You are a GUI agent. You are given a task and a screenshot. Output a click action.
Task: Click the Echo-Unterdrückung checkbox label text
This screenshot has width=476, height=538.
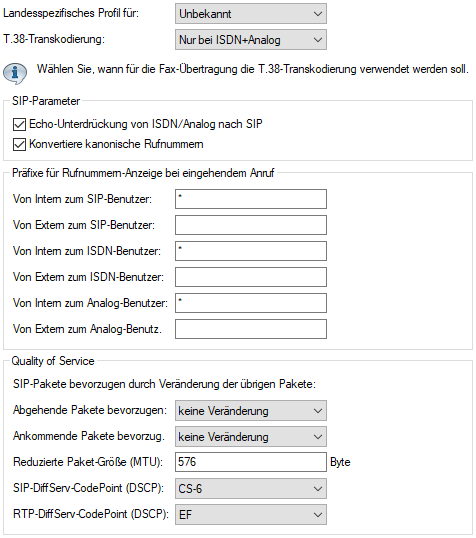coord(146,124)
